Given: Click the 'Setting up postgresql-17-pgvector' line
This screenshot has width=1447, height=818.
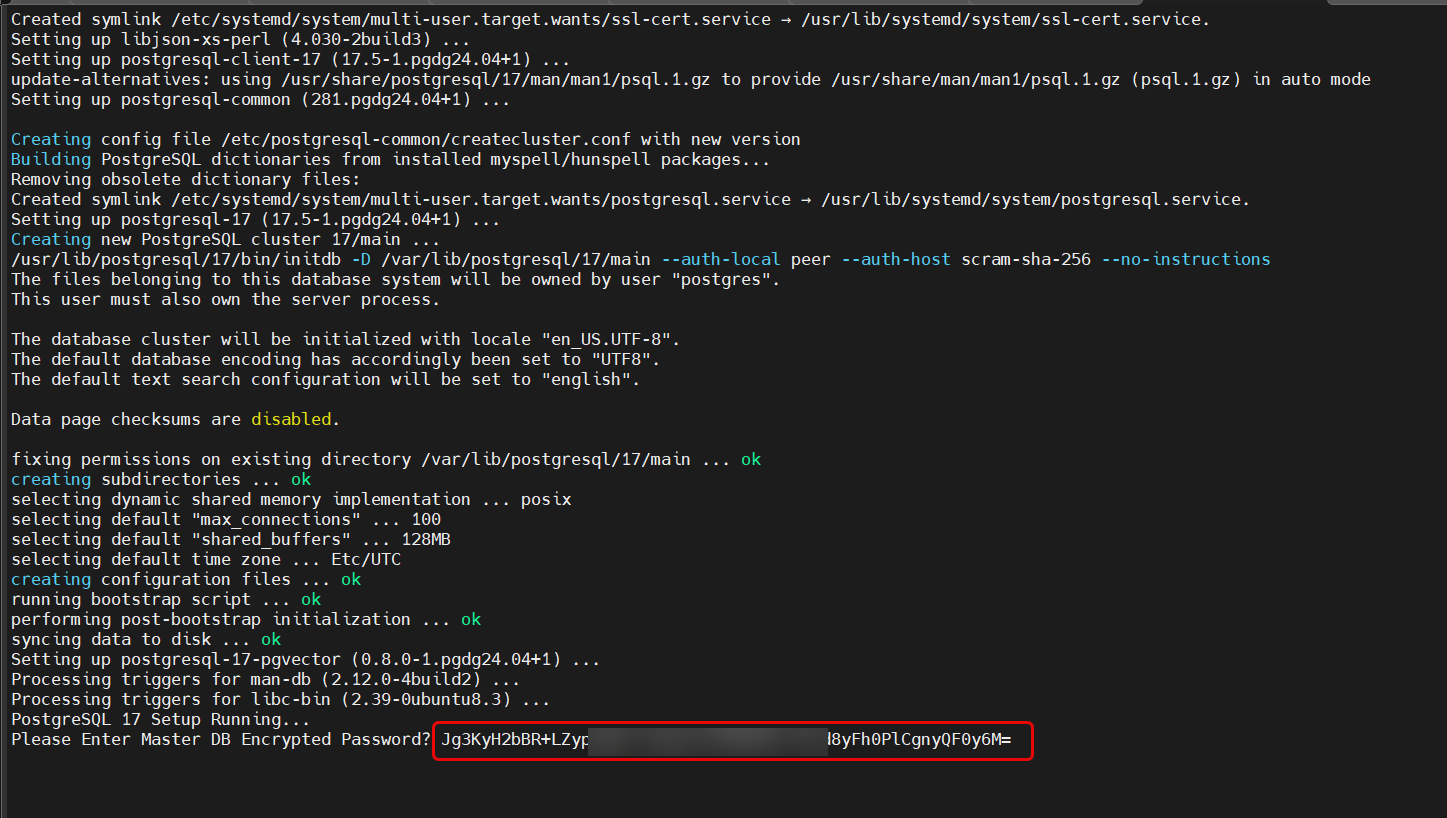Looking at the screenshot, I should pyautogui.click(x=305, y=660).
